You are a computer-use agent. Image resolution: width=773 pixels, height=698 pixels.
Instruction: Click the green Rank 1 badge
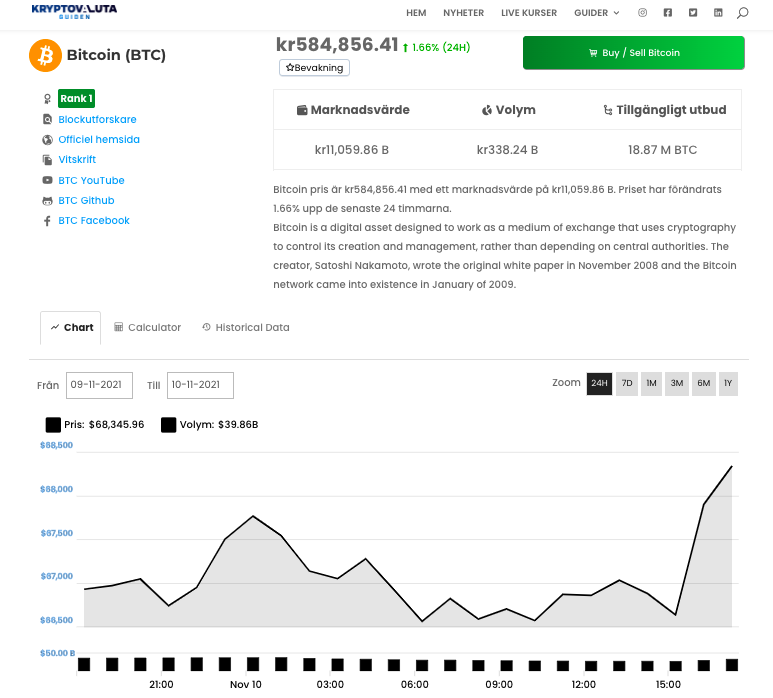point(76,99)
